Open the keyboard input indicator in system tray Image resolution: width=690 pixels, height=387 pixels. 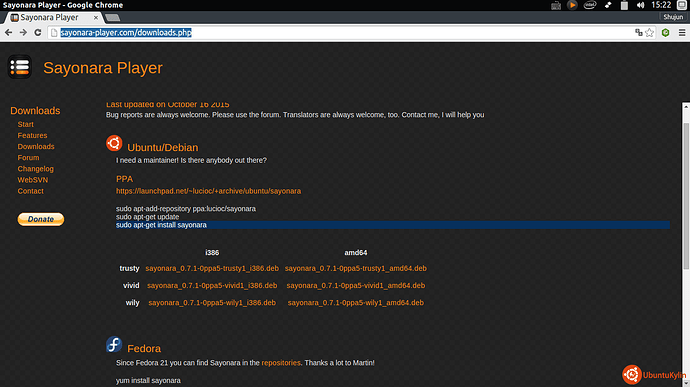556,5
